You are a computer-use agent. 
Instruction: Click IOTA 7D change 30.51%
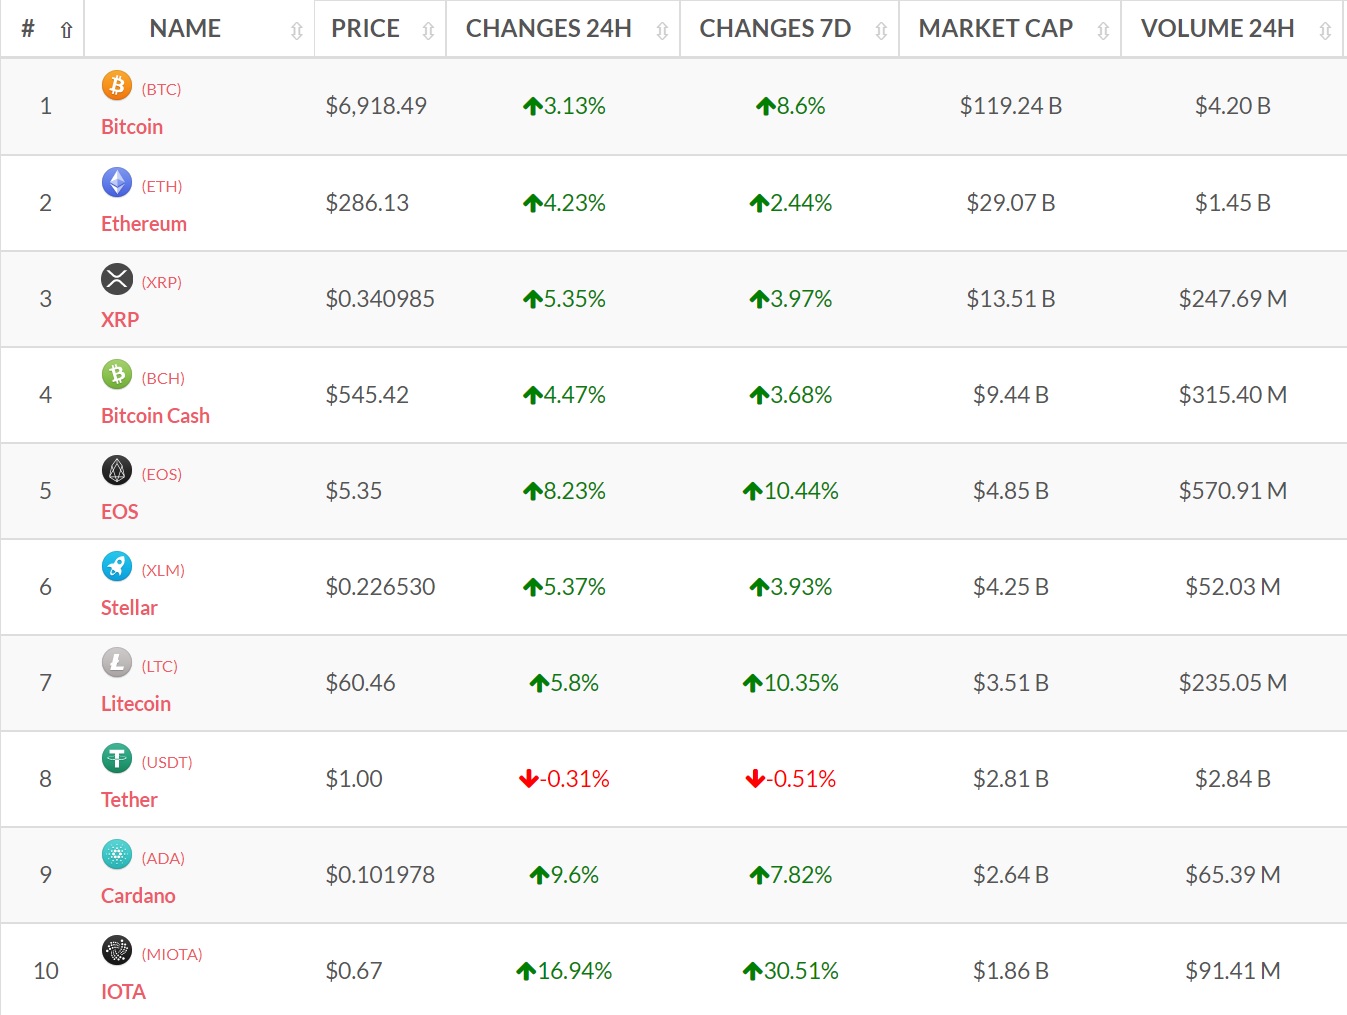pyautogui.click(x=790, y=971)
